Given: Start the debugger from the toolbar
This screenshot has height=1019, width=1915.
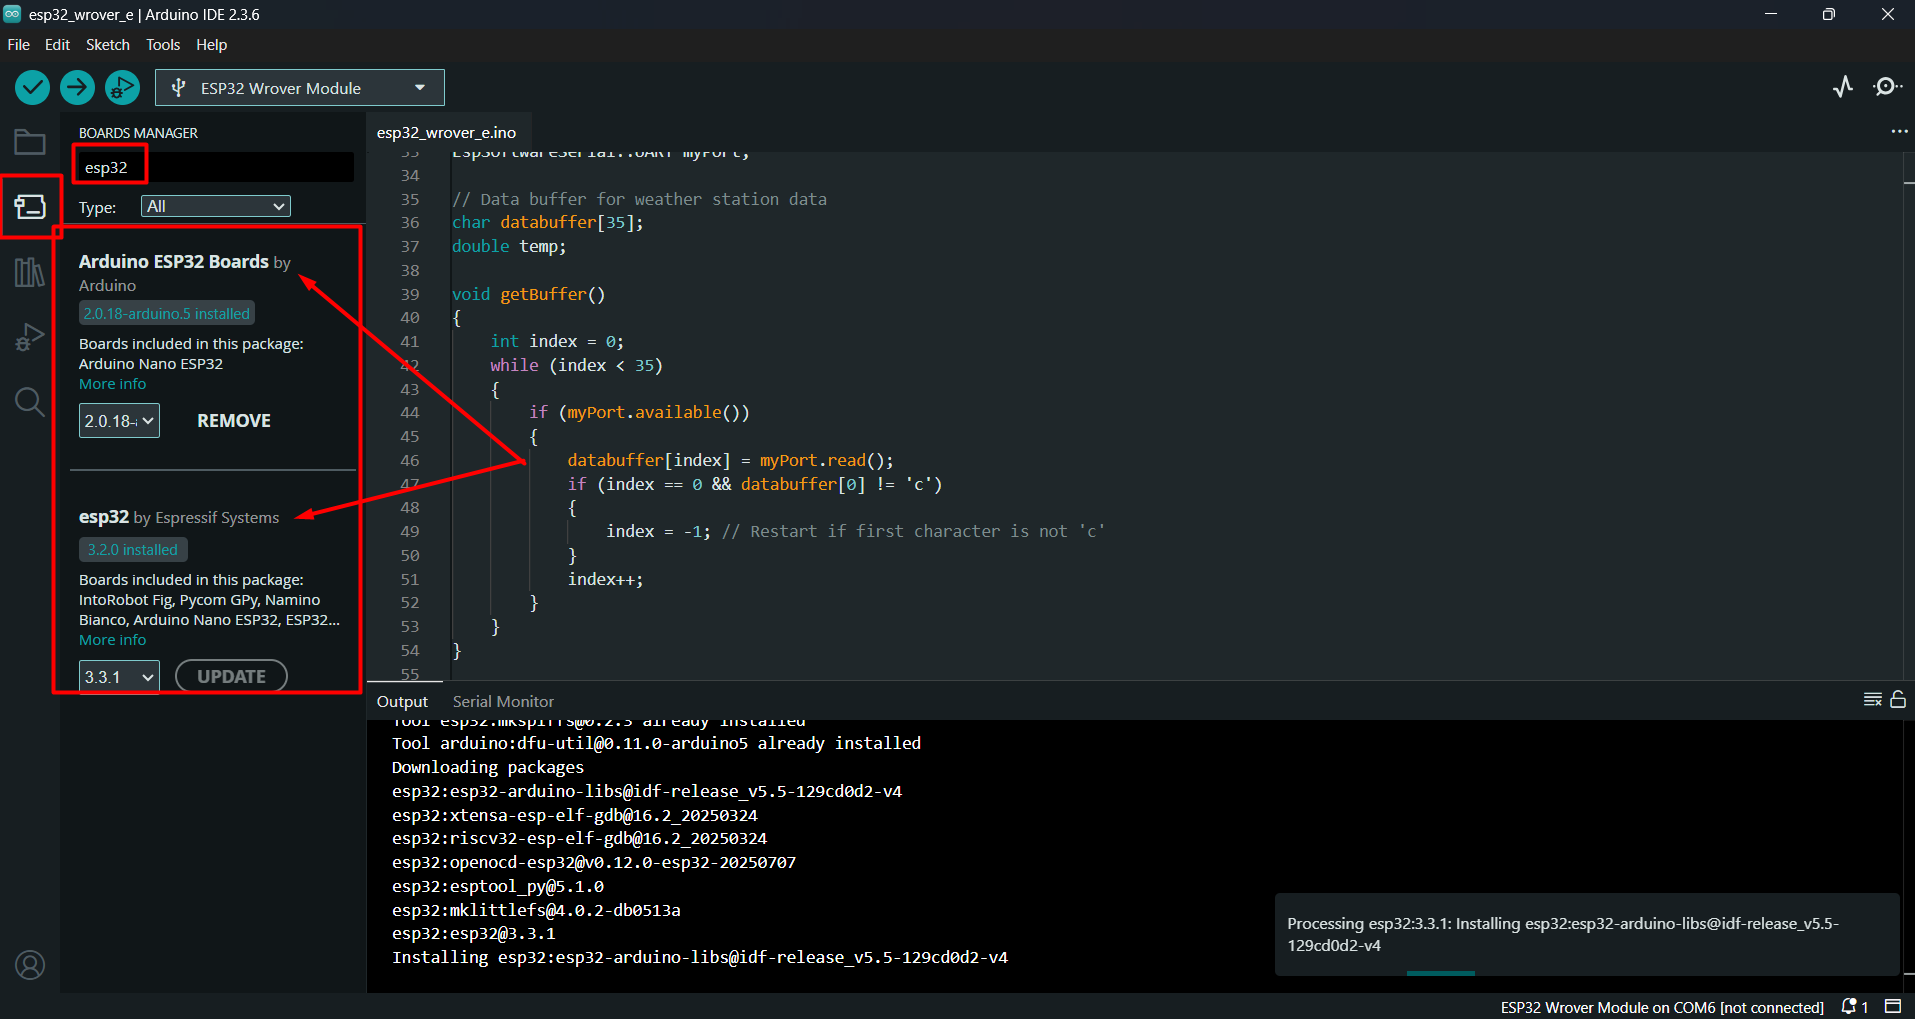Looking at the screenshot, I should [122, 88].
